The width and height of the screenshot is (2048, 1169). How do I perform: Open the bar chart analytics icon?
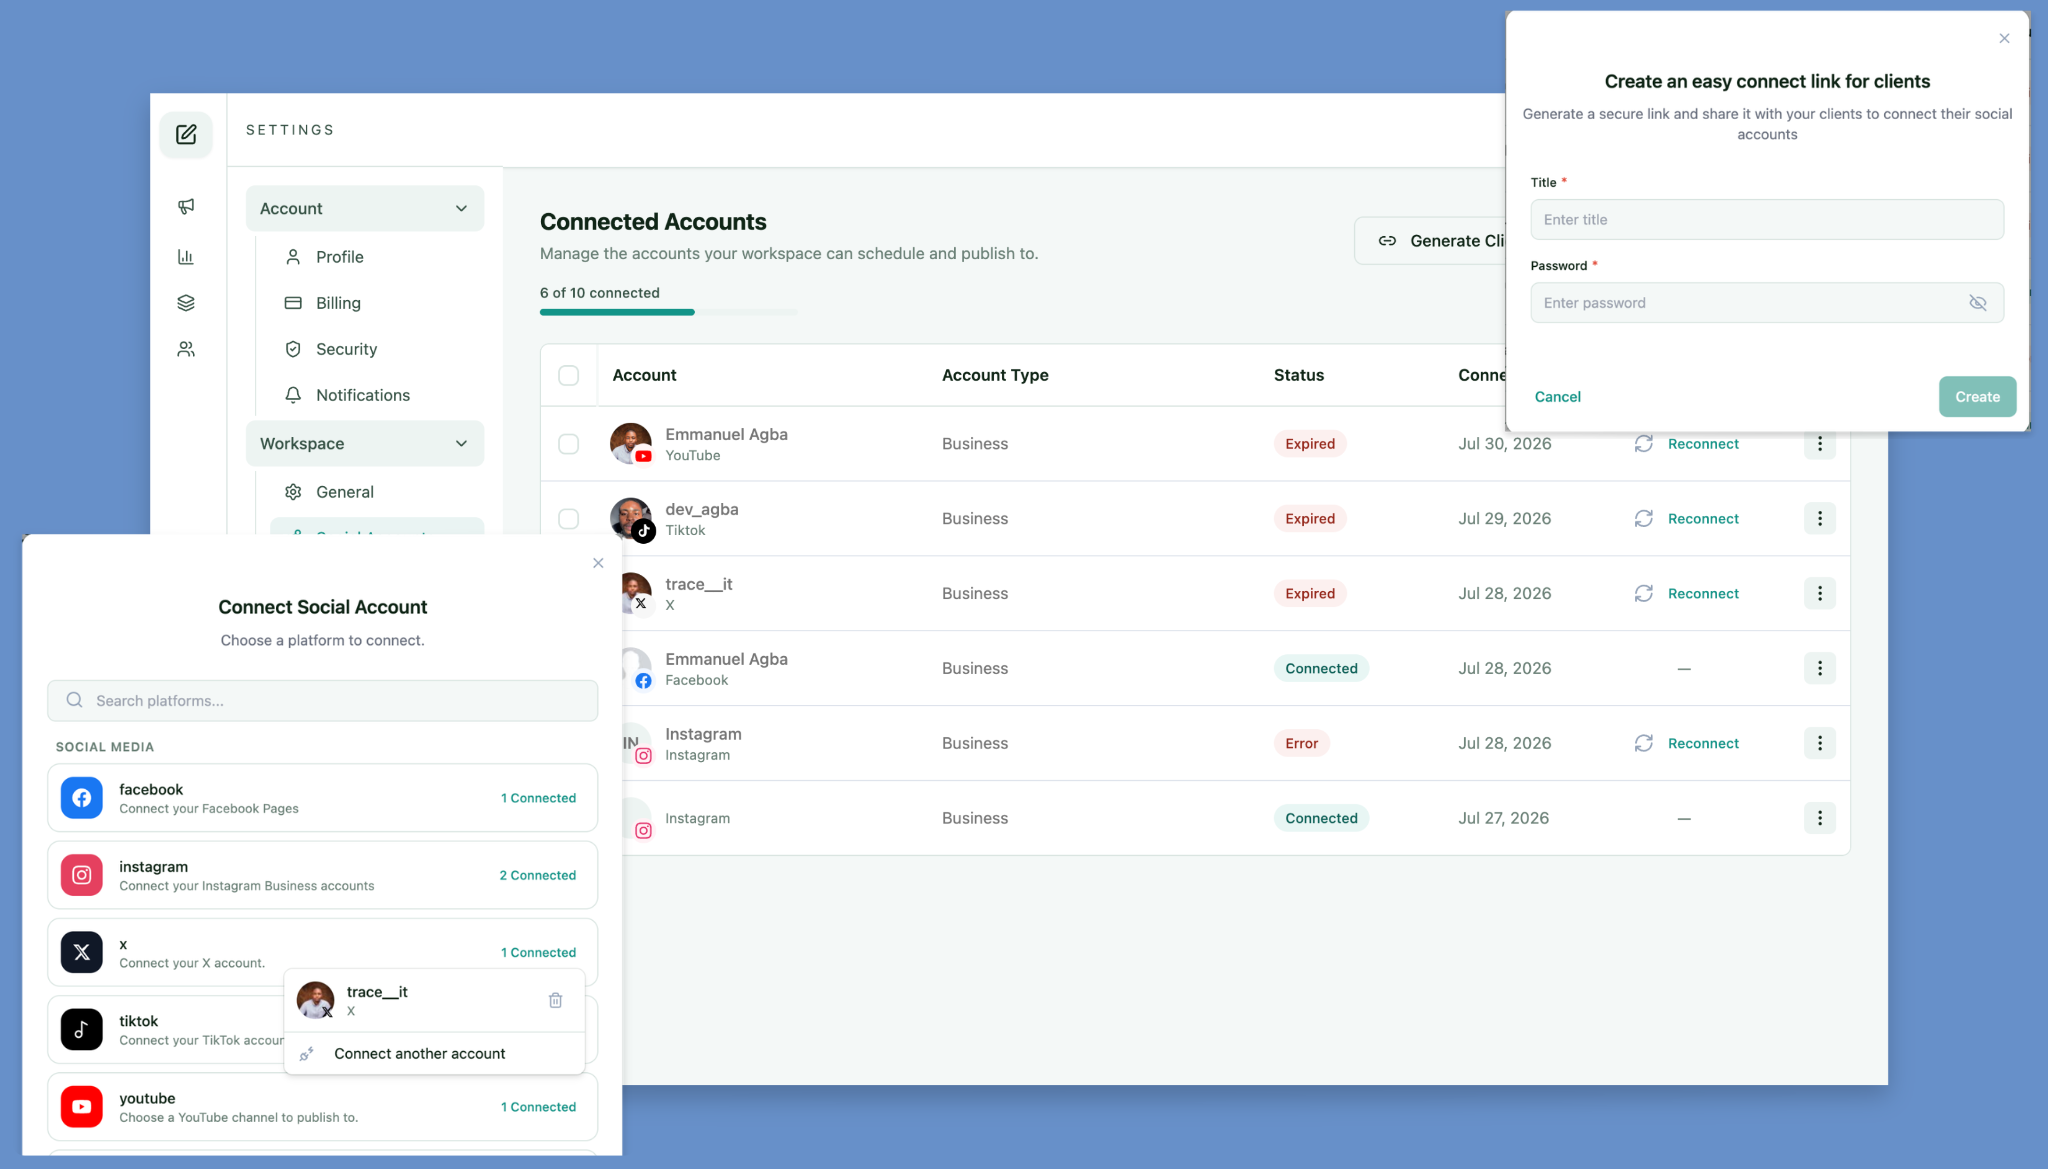tap(186, 257)
